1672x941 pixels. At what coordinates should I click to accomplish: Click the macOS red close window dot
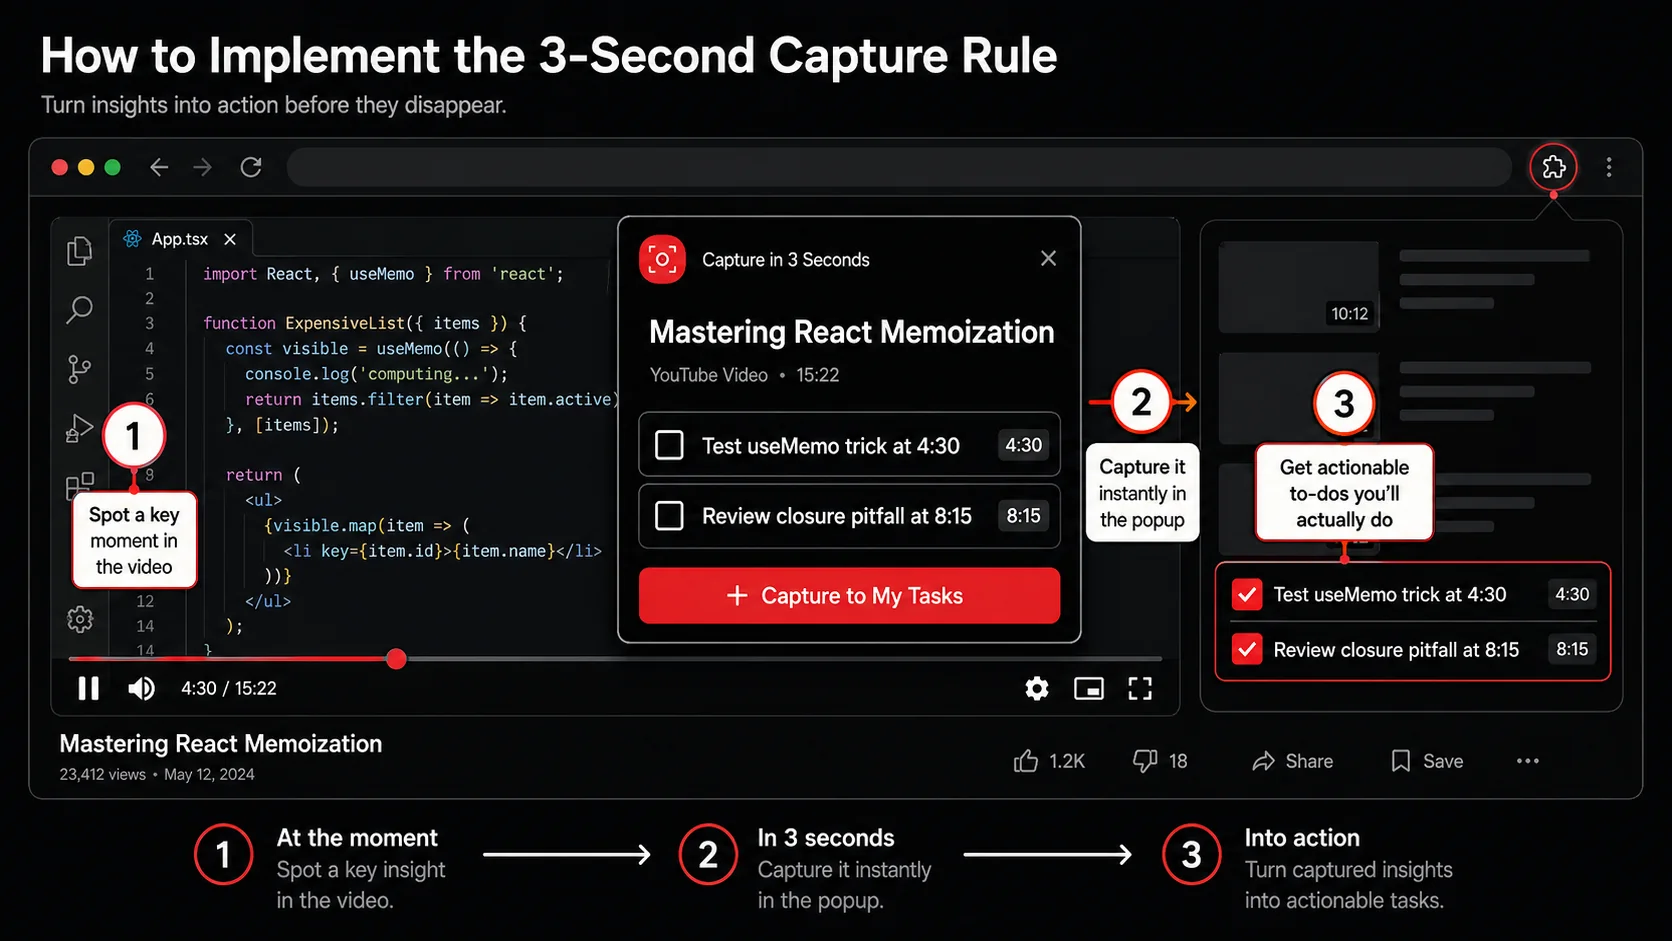(x=60, y=167)
